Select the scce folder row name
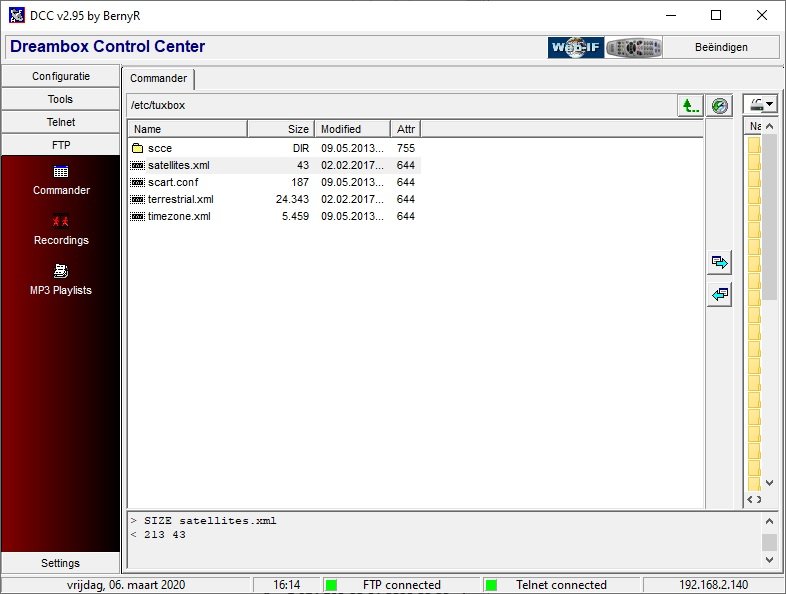Screen dimensions: 786x594 (160, 148)
